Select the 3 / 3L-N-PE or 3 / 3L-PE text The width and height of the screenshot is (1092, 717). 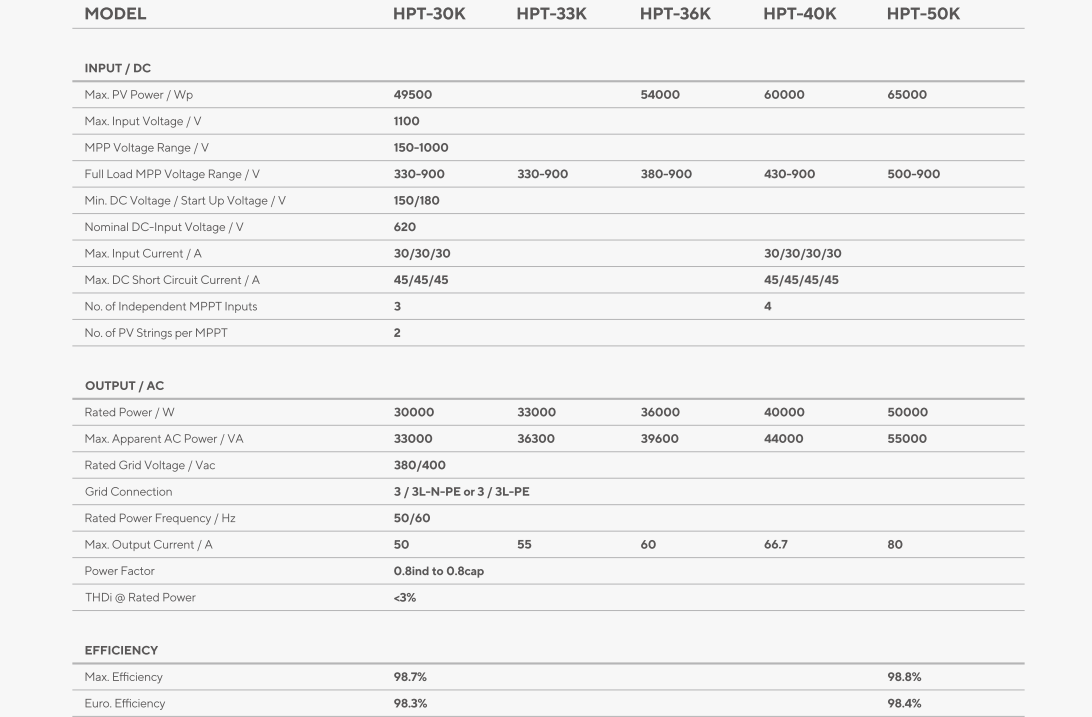[461, 492]
